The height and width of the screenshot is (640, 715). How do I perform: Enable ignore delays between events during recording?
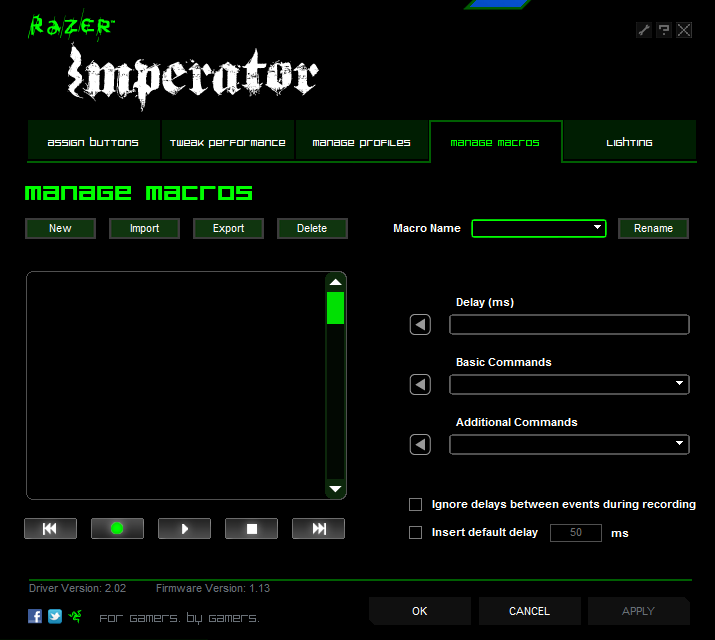pyautogui.click(x=415, y=505)
